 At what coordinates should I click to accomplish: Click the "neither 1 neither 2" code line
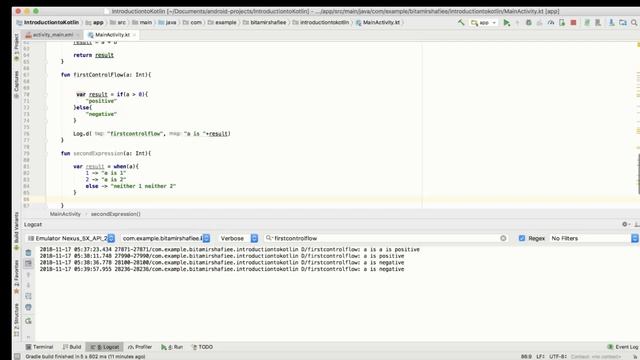coord(131,186)
